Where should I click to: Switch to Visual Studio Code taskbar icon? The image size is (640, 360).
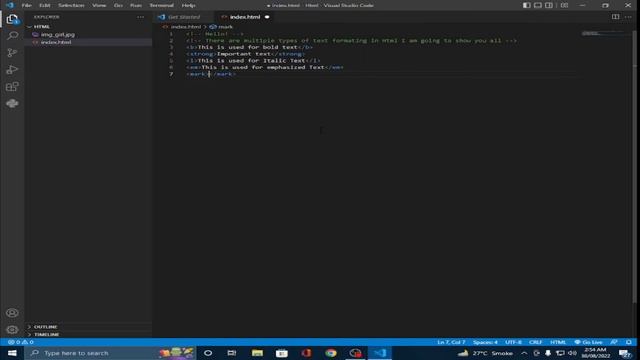pyautogui.click(x=380, y=353)
